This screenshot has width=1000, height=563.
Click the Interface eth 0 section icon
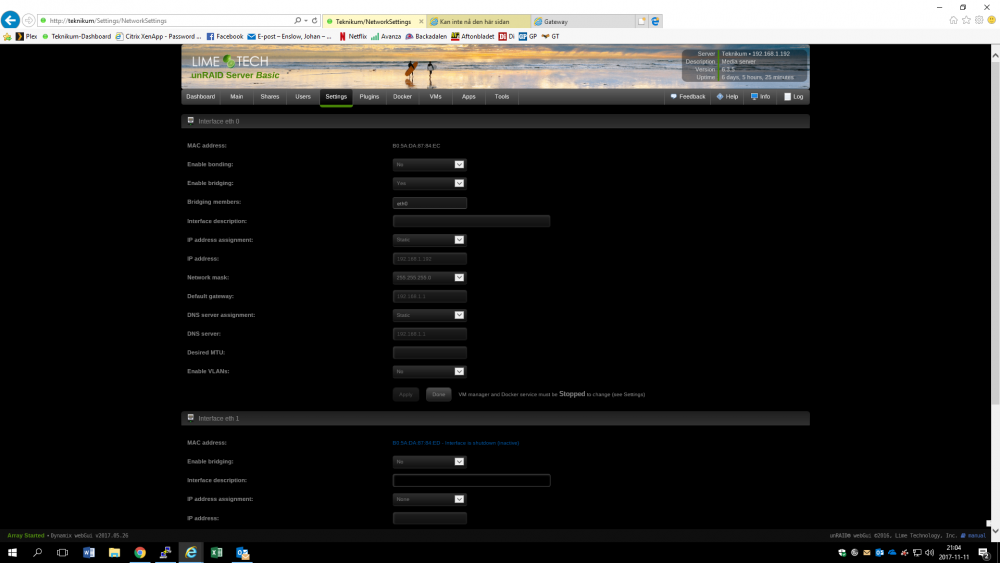(191, 121)
